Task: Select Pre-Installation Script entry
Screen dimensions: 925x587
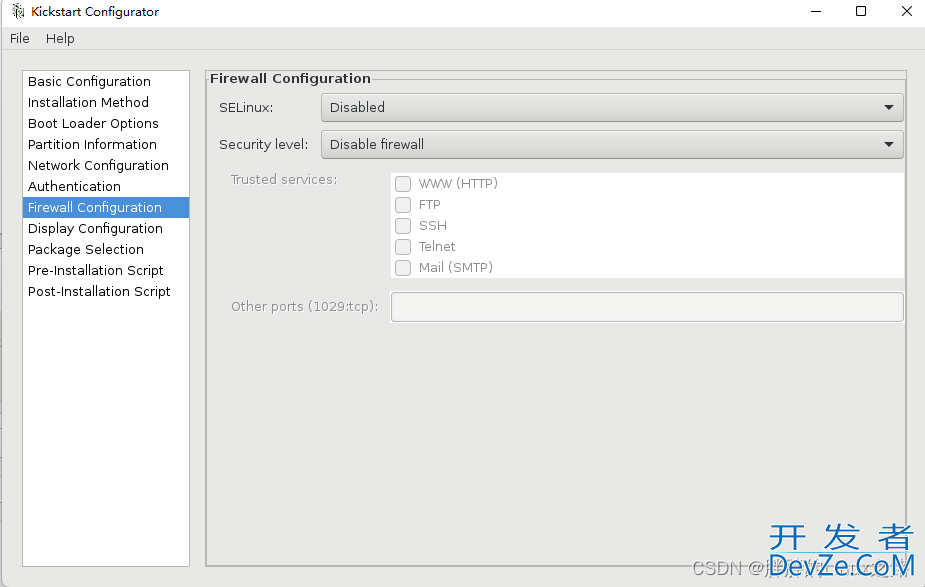Action: (106, 270)
